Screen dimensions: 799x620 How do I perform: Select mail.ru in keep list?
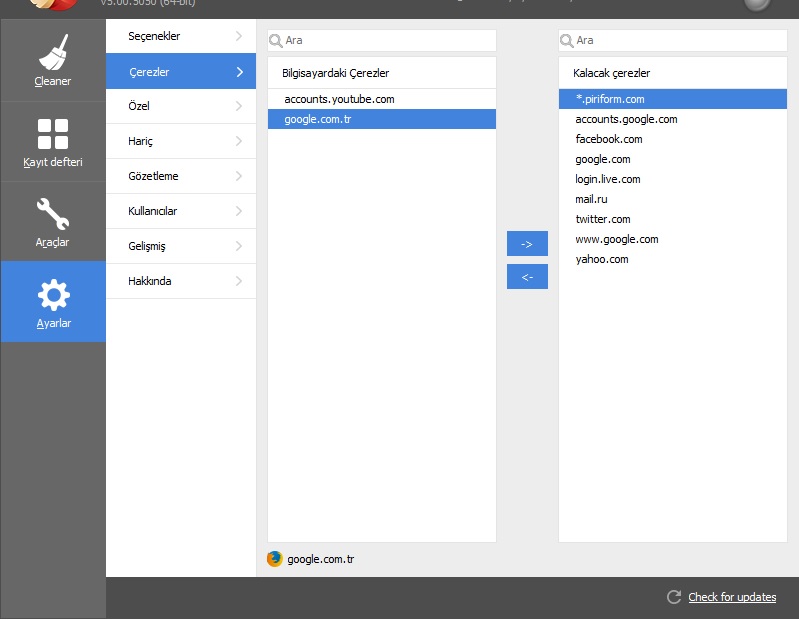(673, 199)
